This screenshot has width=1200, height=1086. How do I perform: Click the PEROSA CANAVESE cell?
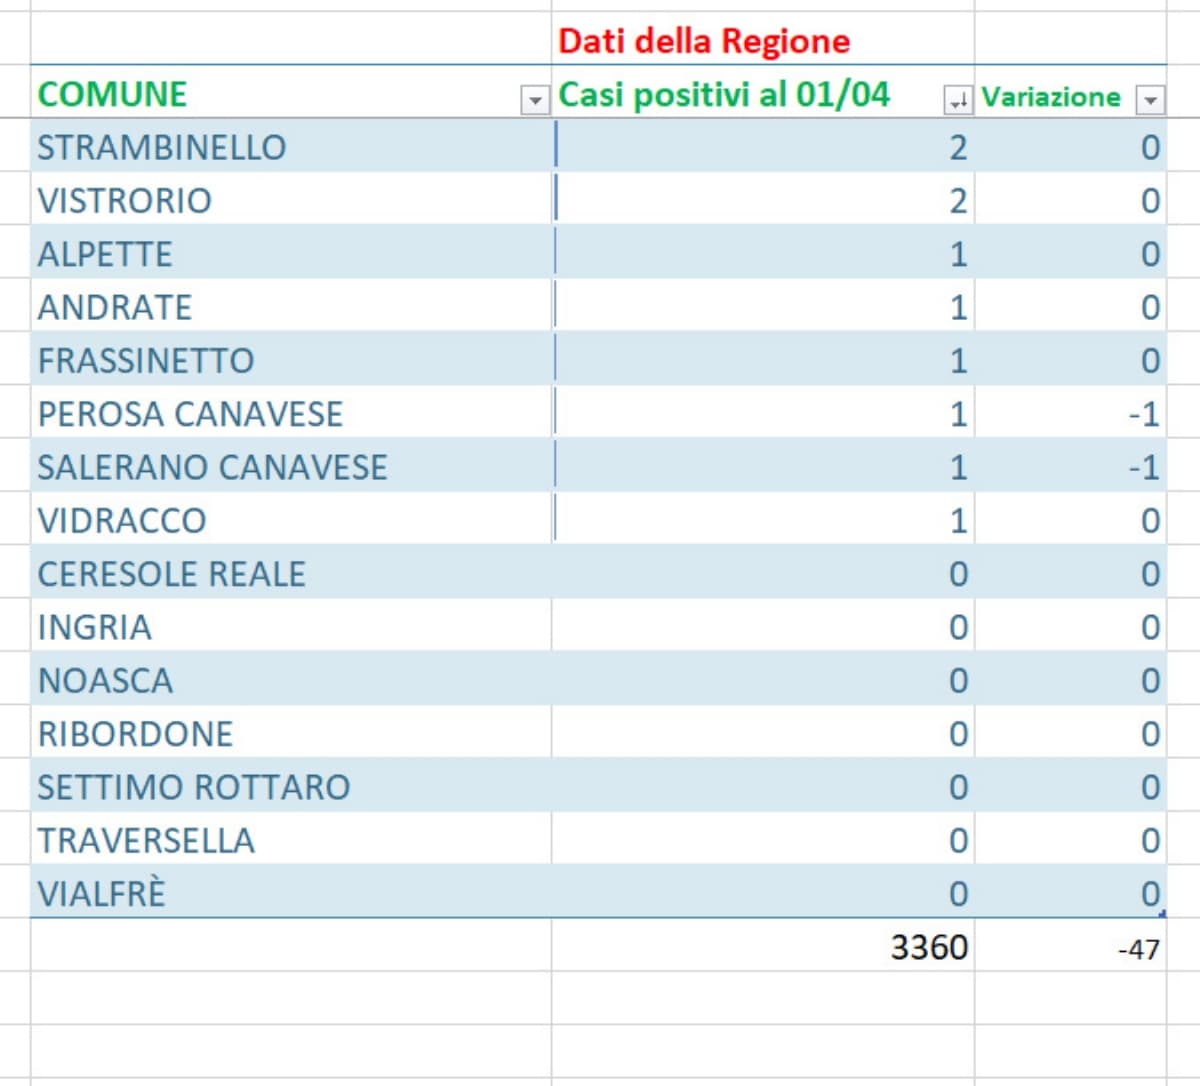coord(190,414)
